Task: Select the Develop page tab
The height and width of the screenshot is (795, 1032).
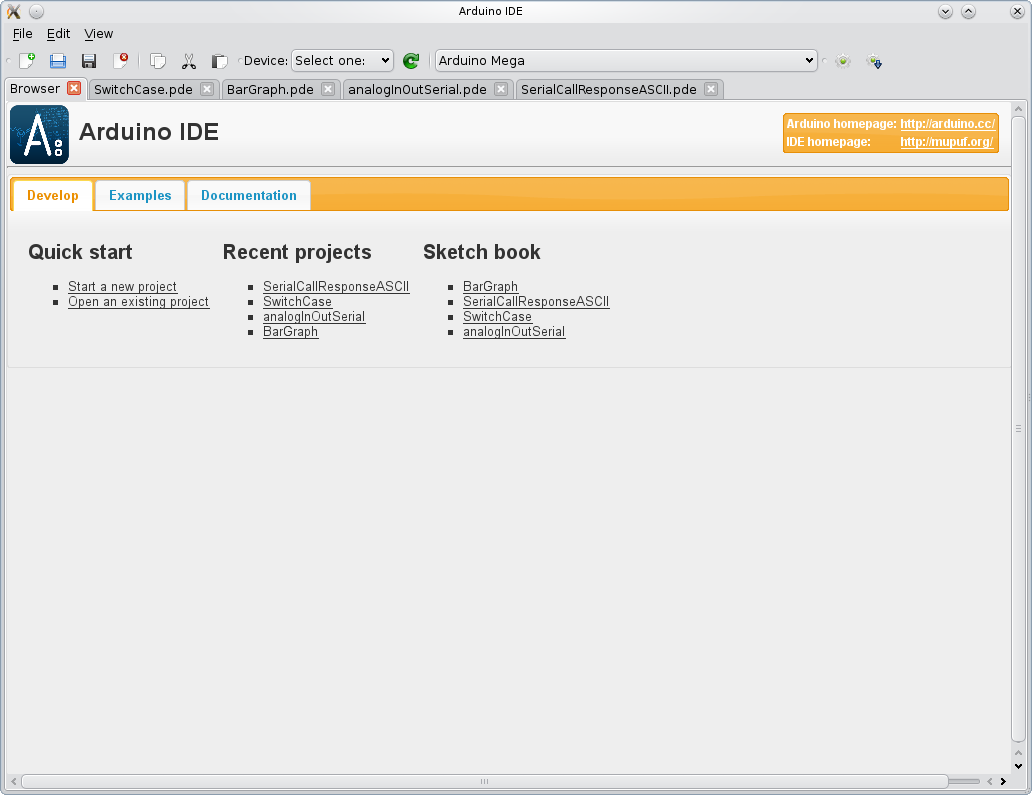Action: [53, 195]
